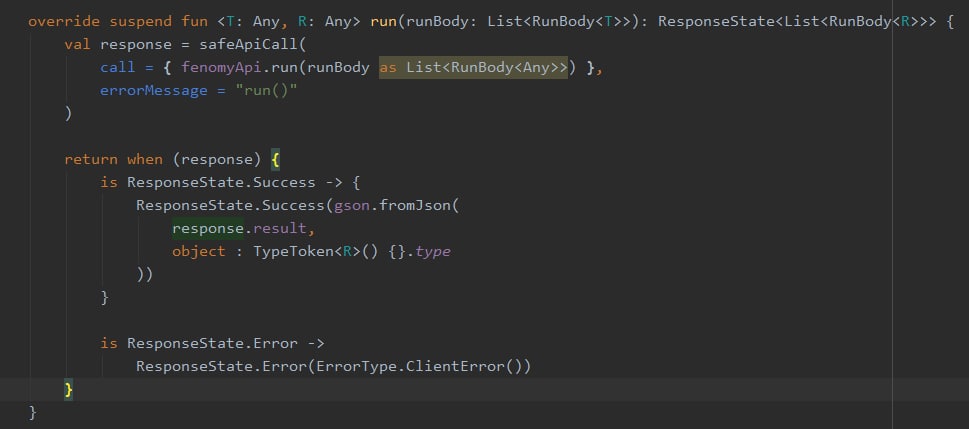Click the 'result' property
969x429 pixels.
tap(280, 228)
